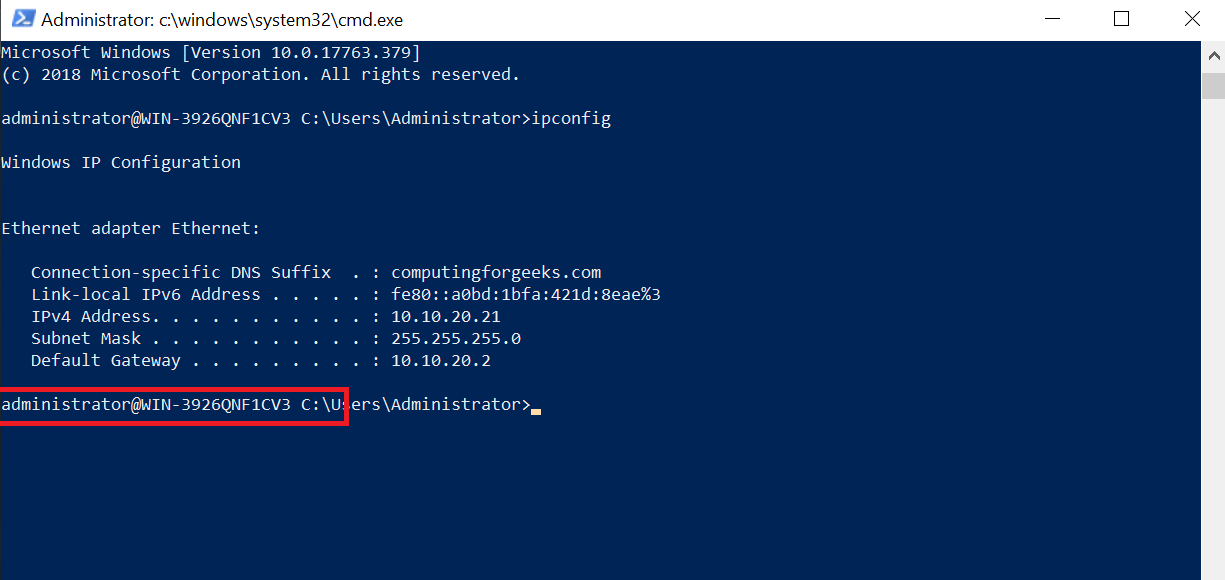The width and height of the screenshot is (1225, 580).
Task: Maximize the cmd.exe window
Action: [x=1121, y=19]
